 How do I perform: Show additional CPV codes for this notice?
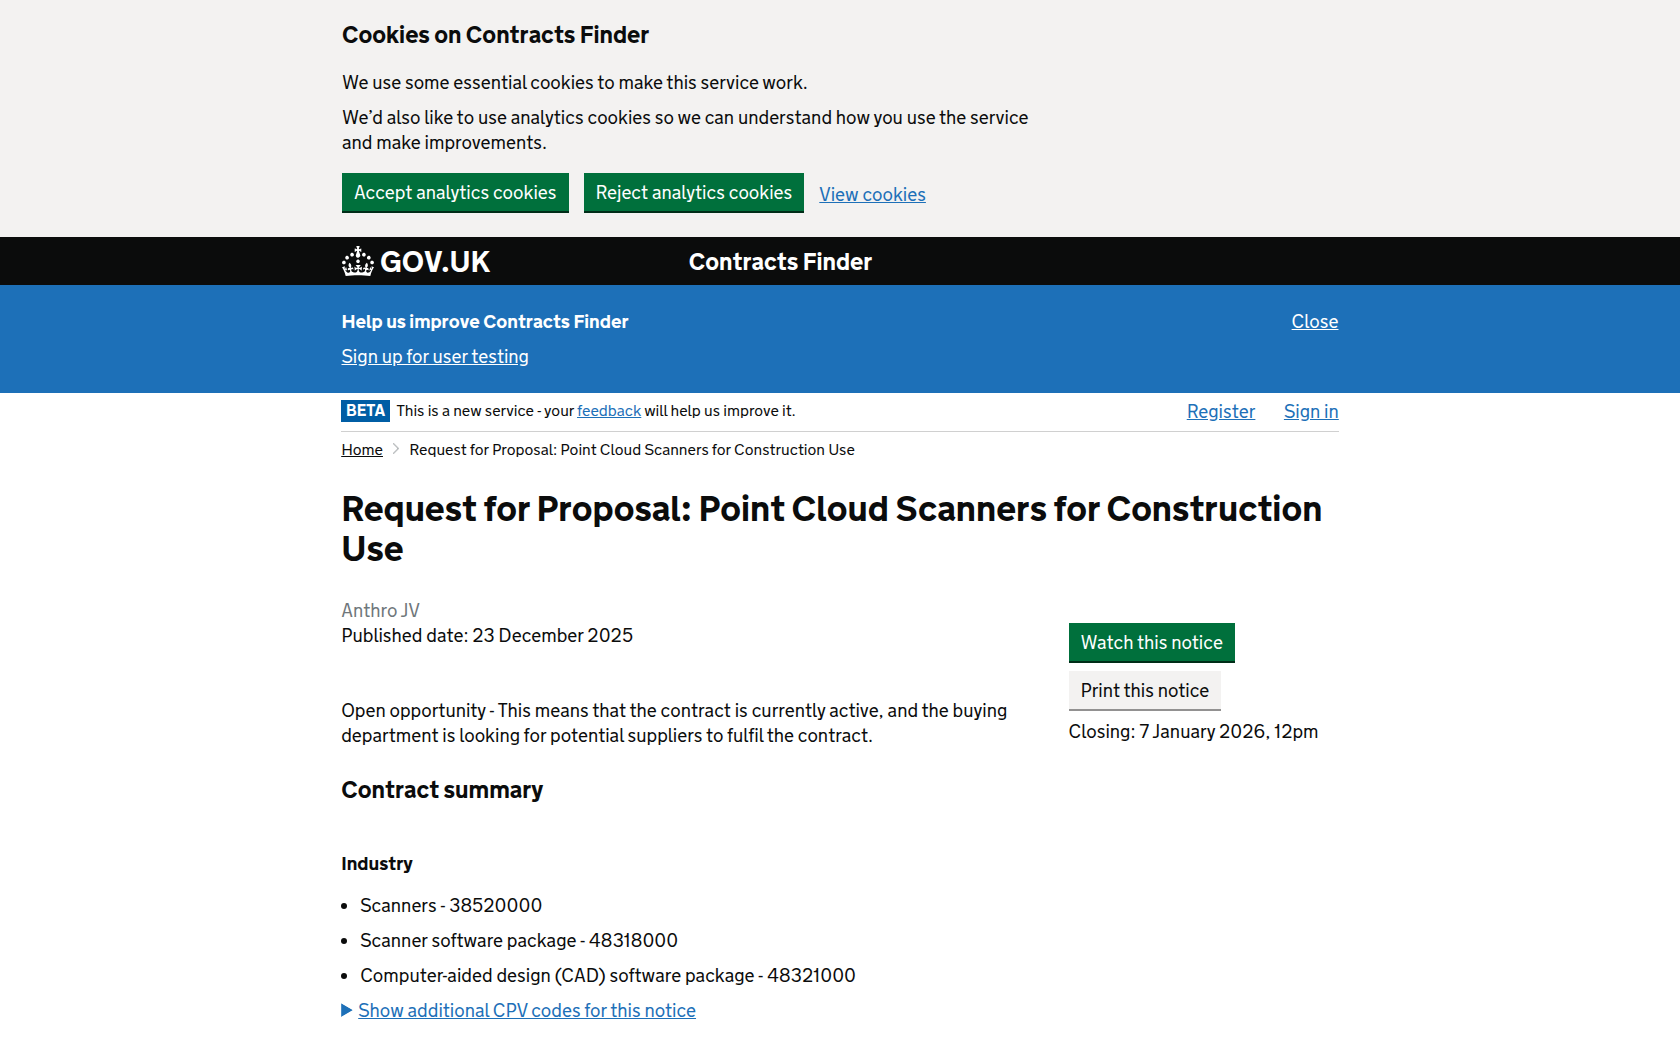coord(527,1011)
